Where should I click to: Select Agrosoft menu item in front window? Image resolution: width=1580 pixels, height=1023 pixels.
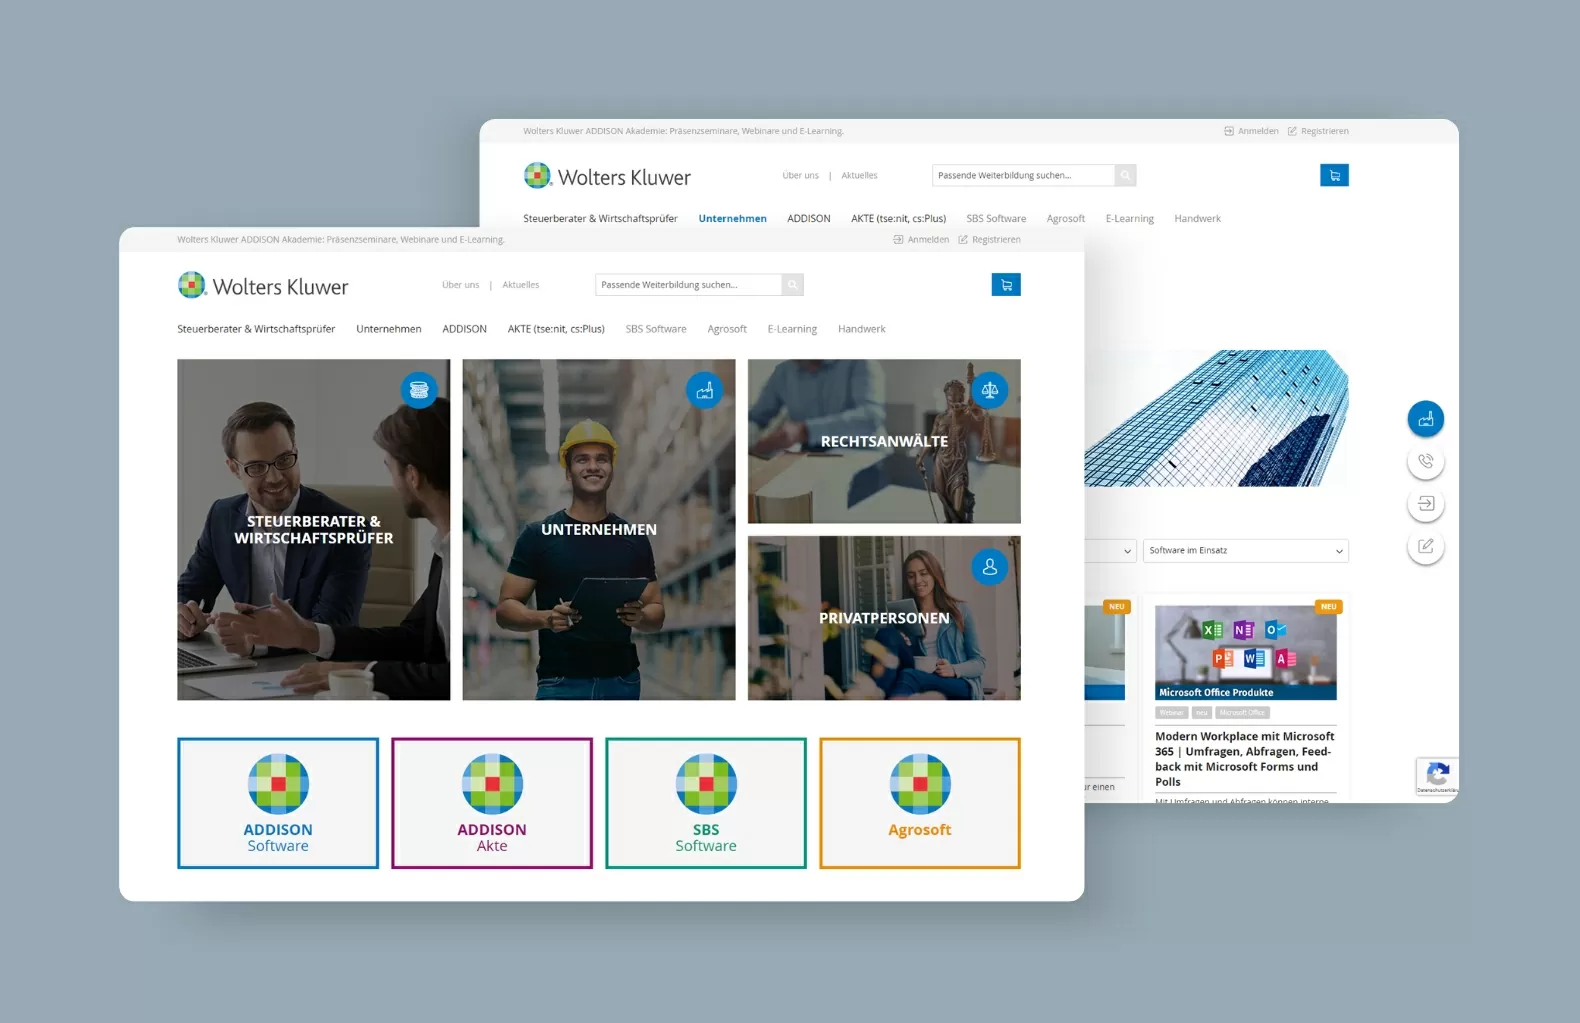[727, 329]
